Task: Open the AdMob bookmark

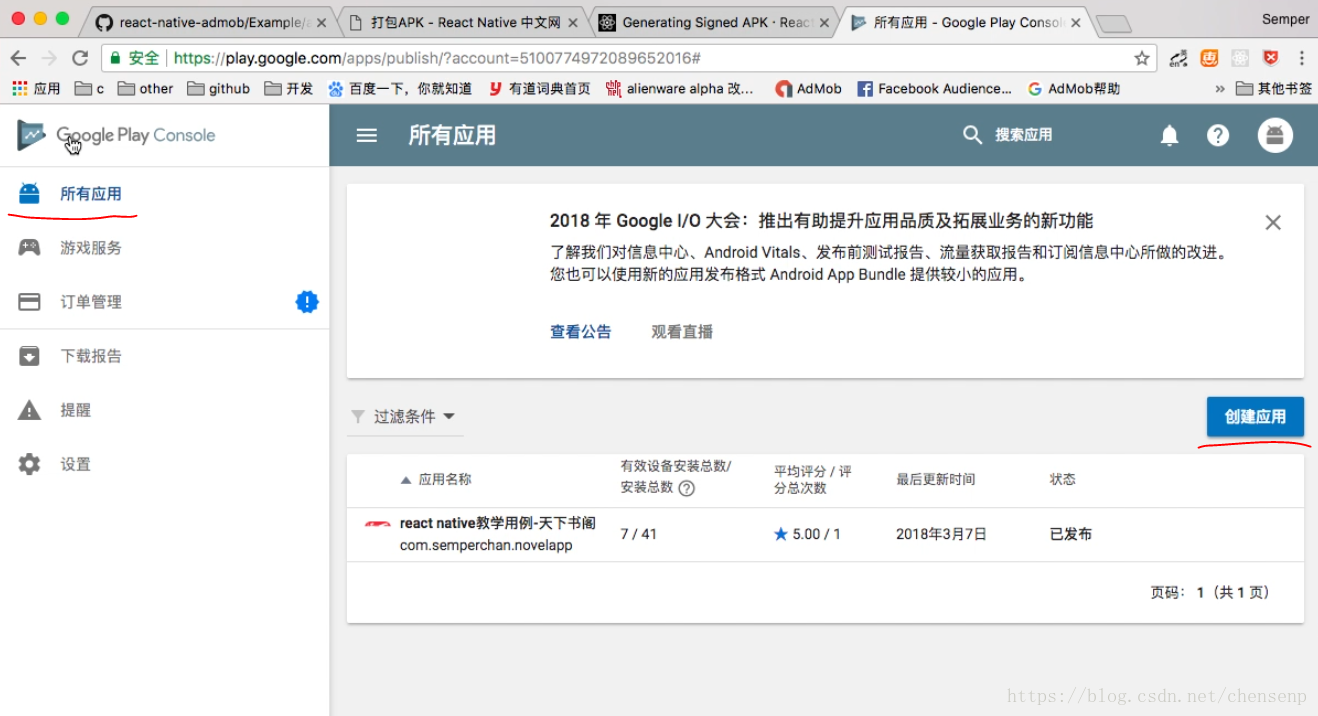Action: (808, 89)
